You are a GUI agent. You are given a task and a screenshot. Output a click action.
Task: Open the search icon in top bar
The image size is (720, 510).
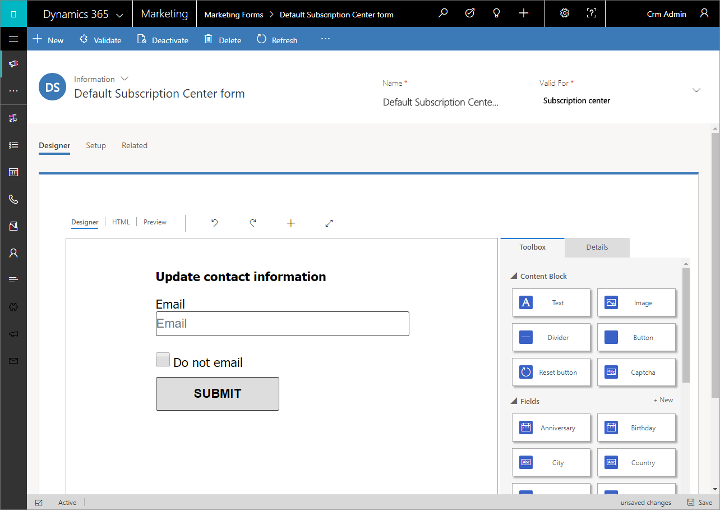tap(444, 14)
